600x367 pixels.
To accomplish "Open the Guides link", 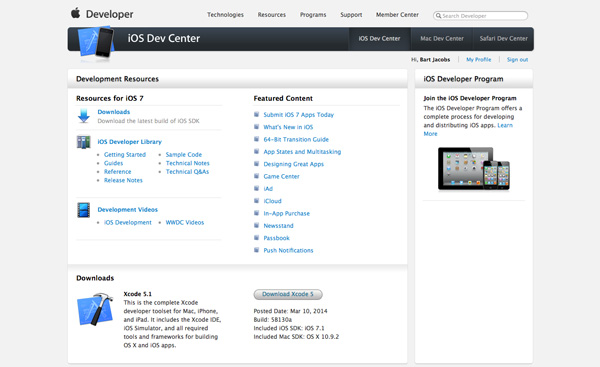I will click(113, 163).
